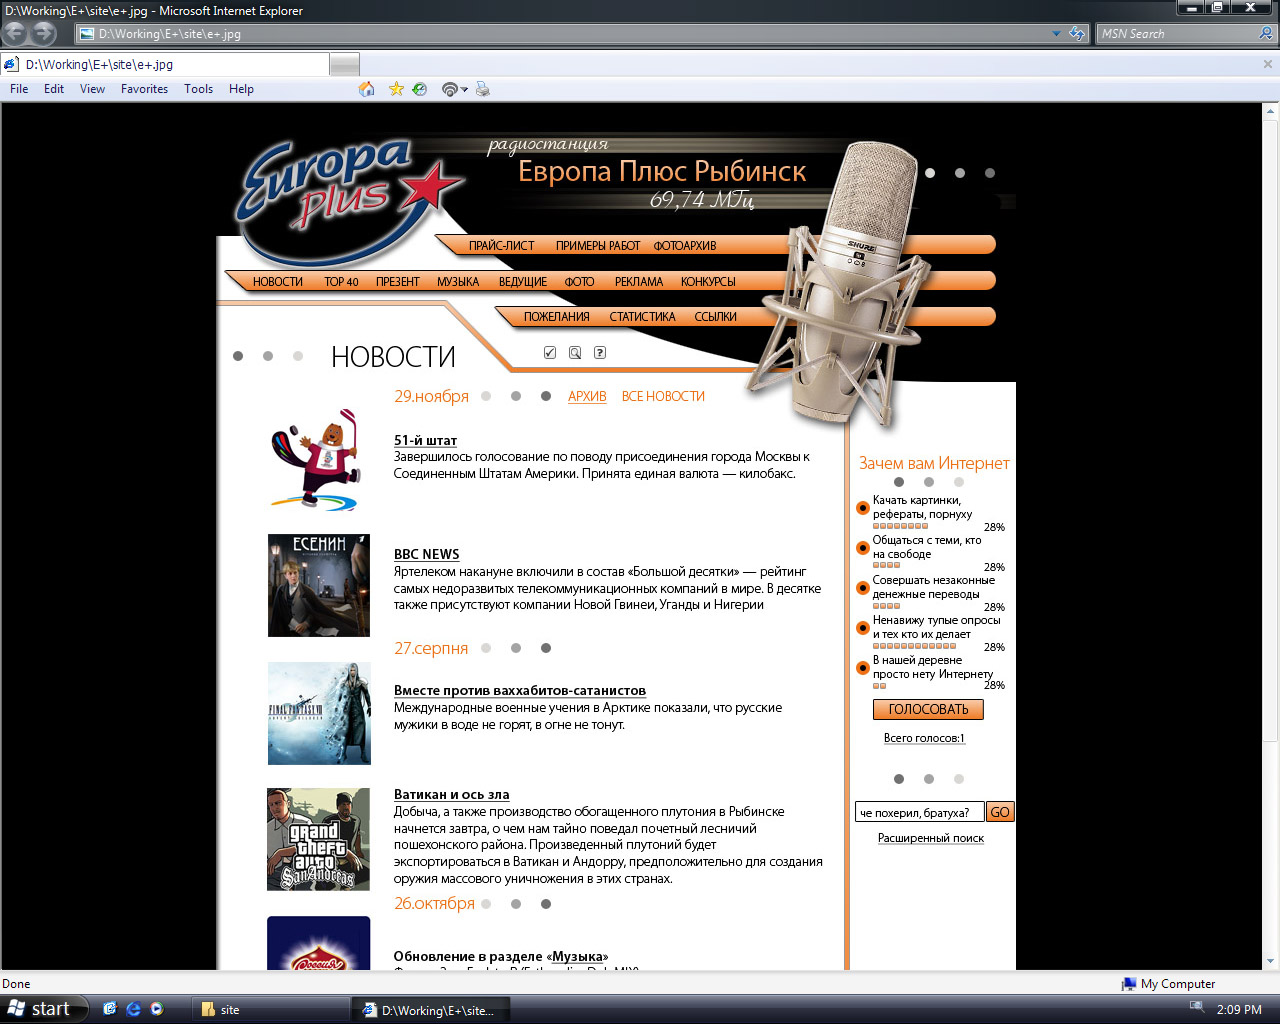The height and width of the screenshot is (1024, 1280).
Task: Click the orange GO search button
Action: pyautogui.click(x=1000, y=812)
